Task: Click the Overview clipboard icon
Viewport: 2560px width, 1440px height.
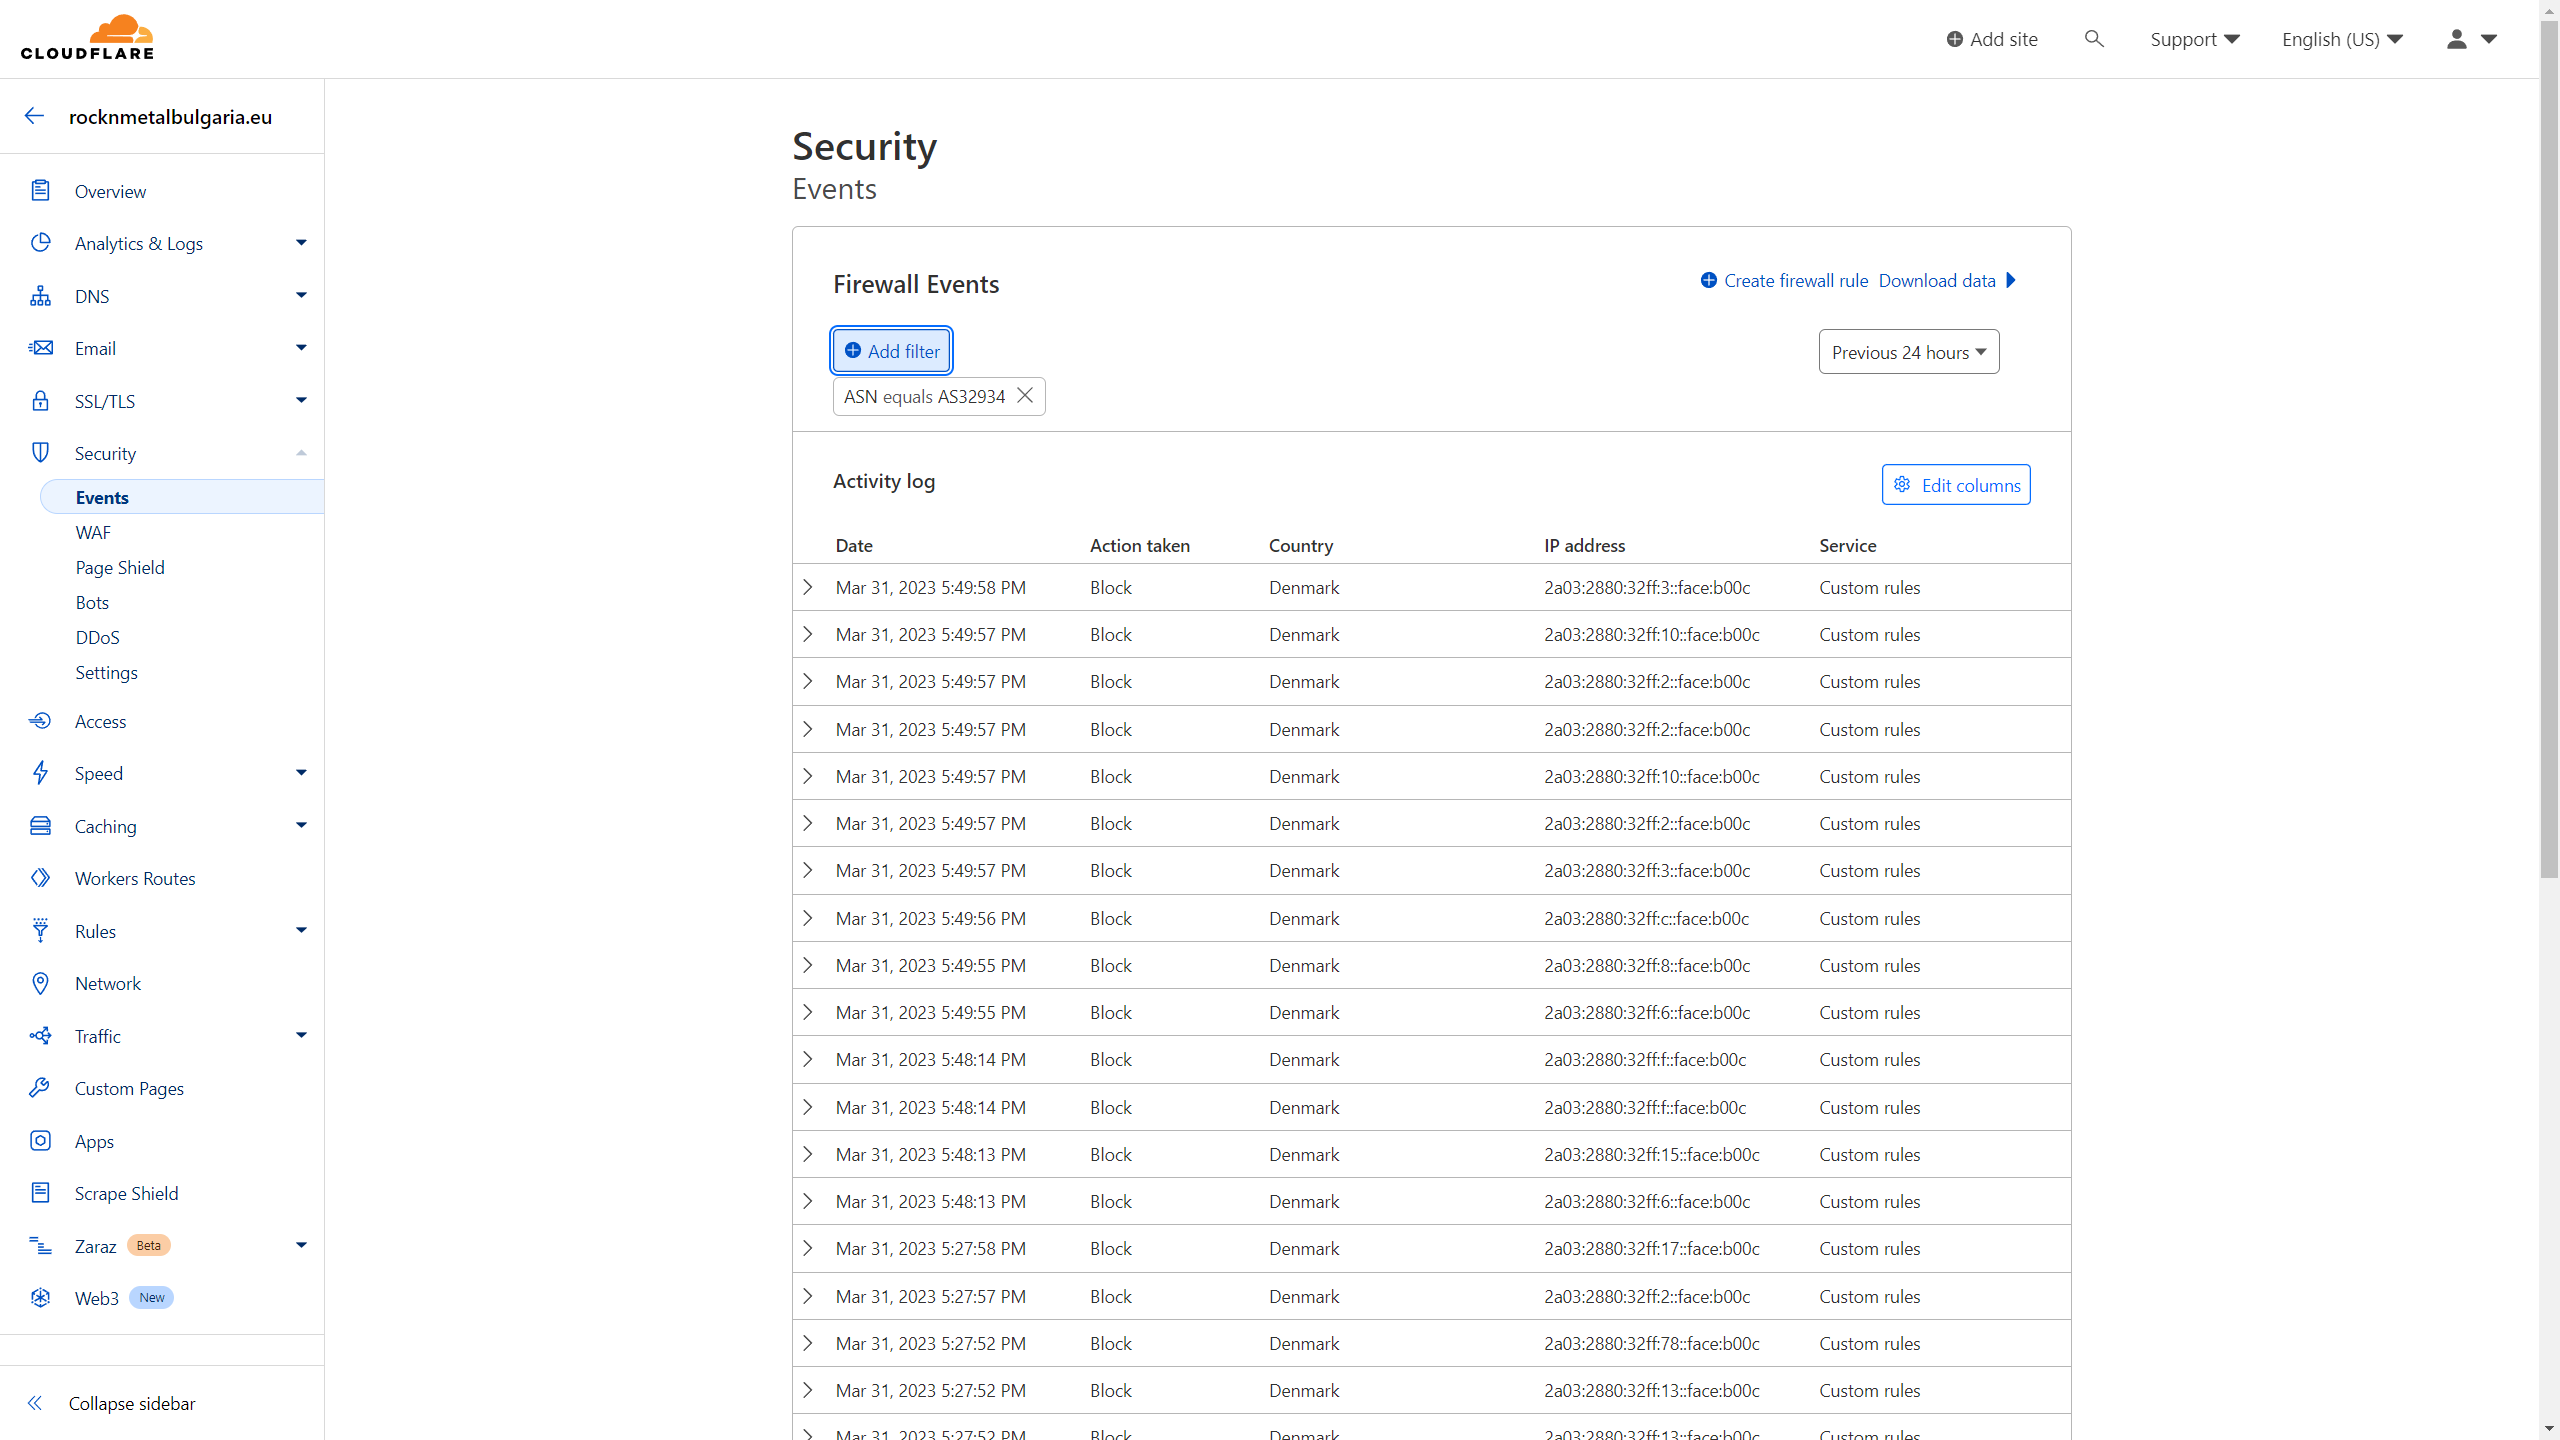Action: [40, 190]
